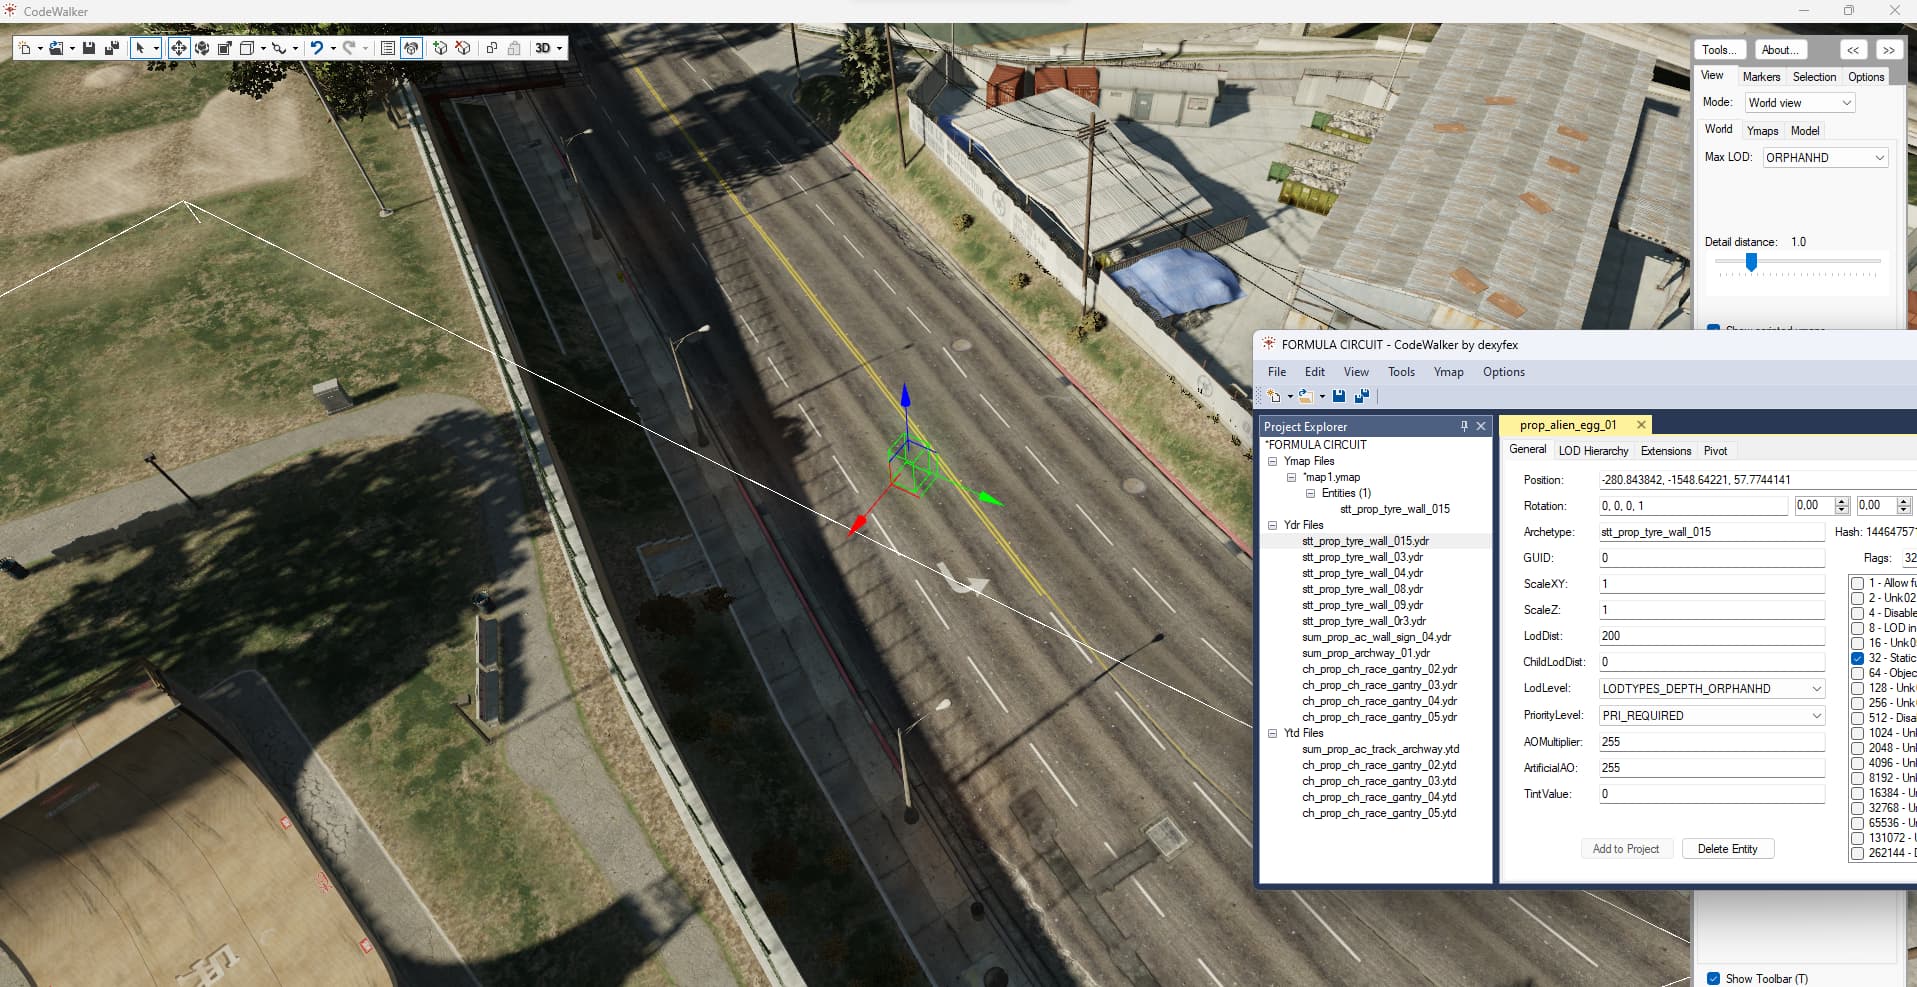Click the Delete Entity button
The height and width of the screenshot is (987, 1917).
coord(1727,849)
